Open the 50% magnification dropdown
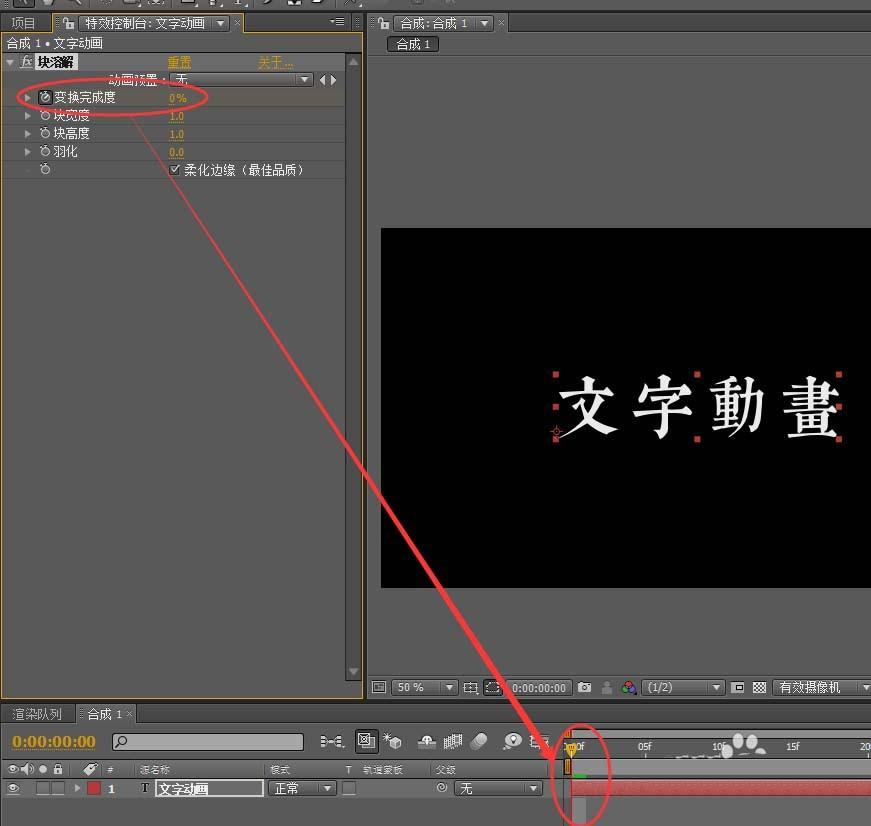The height and width of the screenshot is (826, 871). coord(424,687)
